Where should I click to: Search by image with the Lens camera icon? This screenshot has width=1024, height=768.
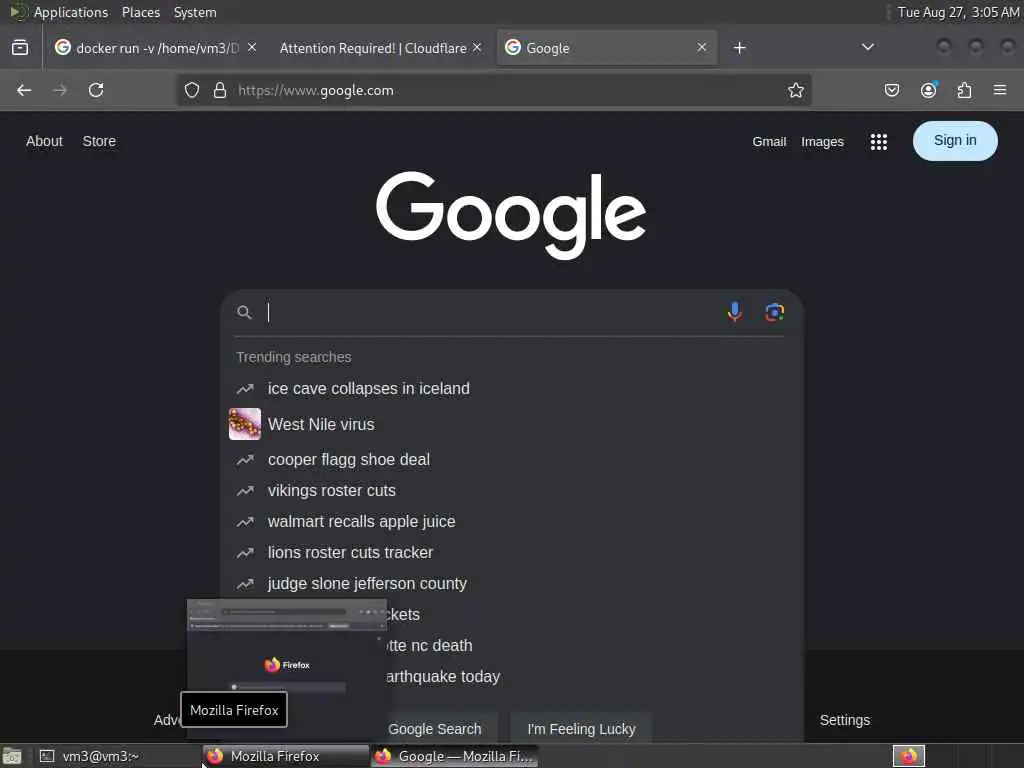click(775, 312)
